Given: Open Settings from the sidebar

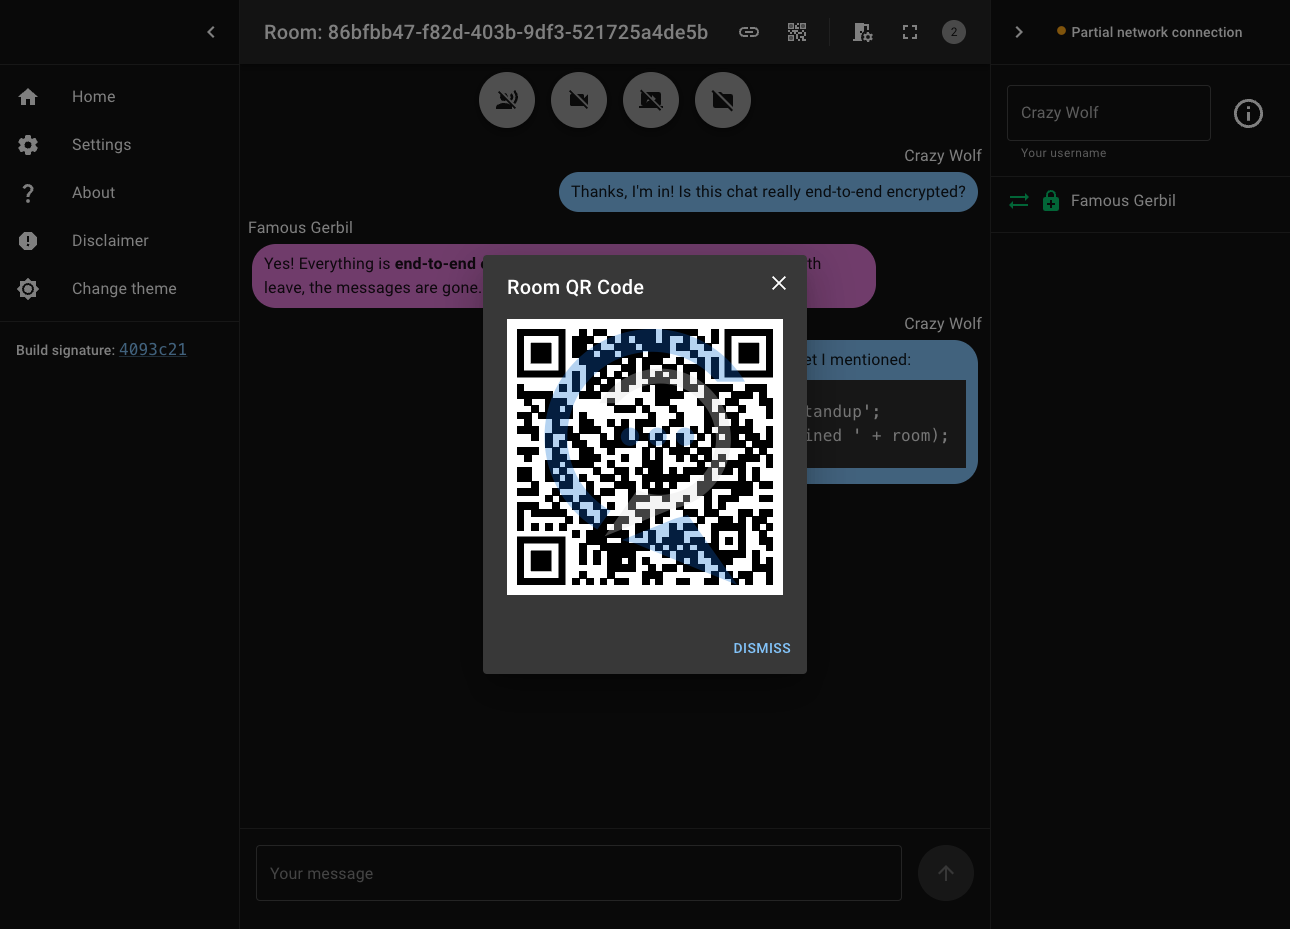Looking at the screenshot, I should click(119, 145).
